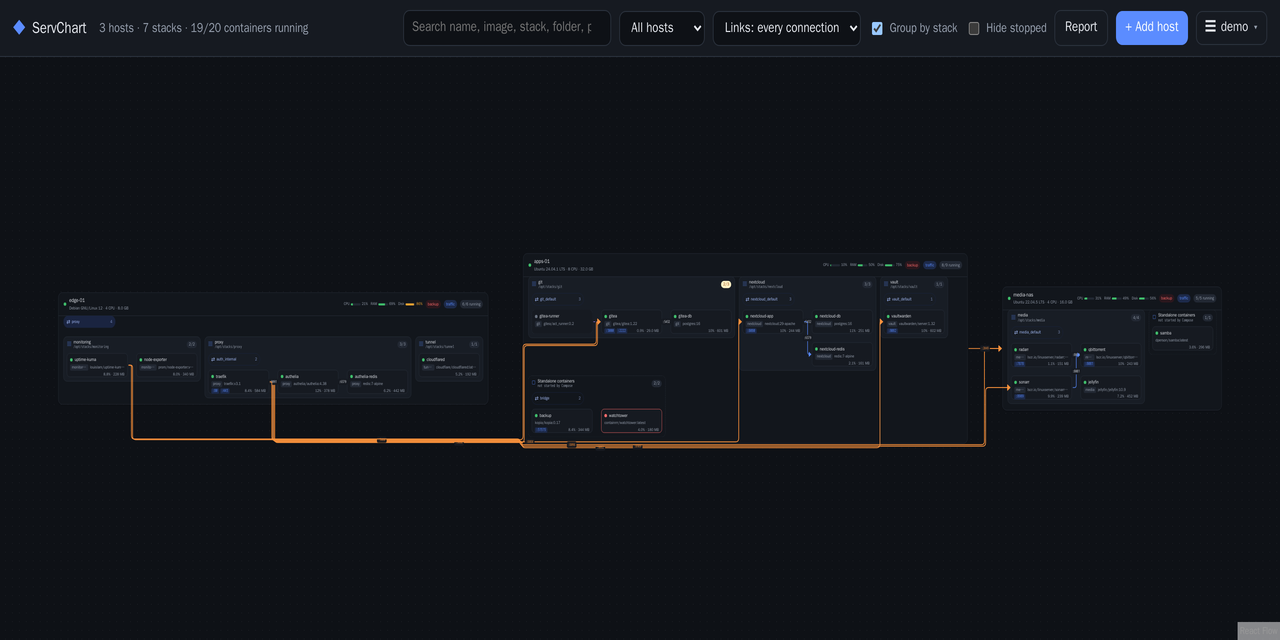The width and height of the screenshot is (1280, 640).
Task: Open the qbittorrent container card
Action: coord(1111,355)
